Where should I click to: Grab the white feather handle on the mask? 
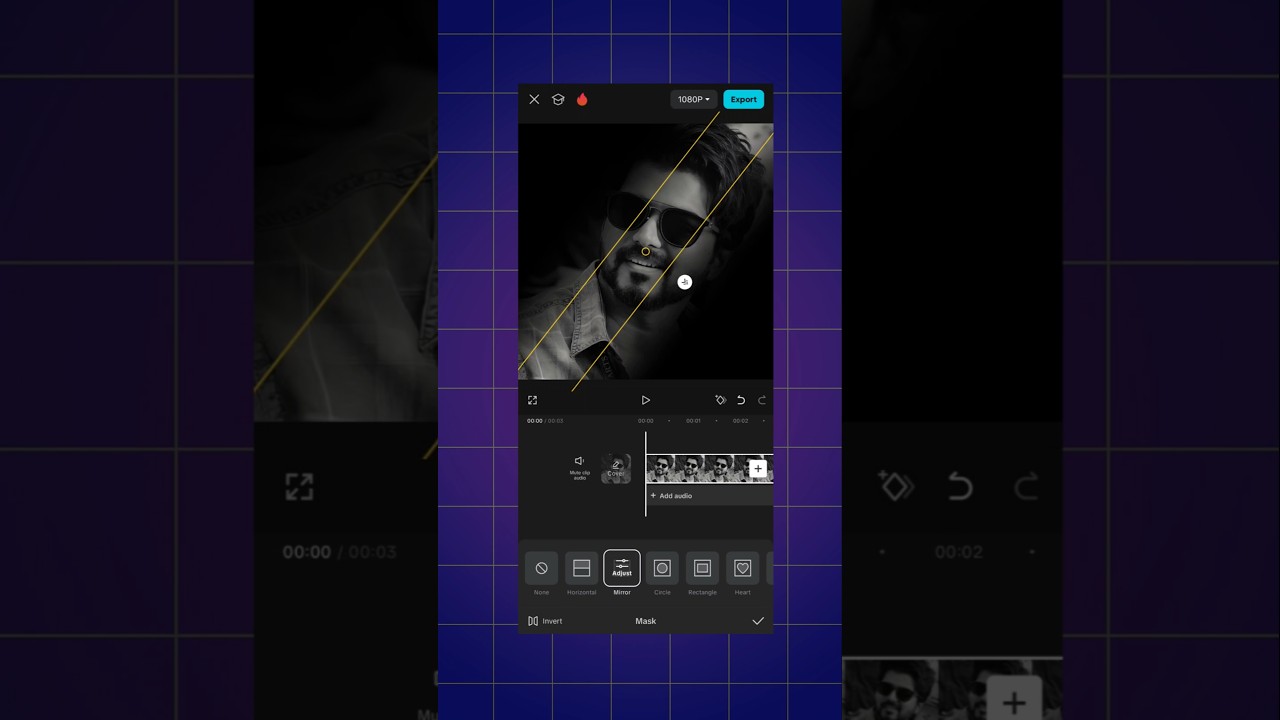(x=684, y=282)
